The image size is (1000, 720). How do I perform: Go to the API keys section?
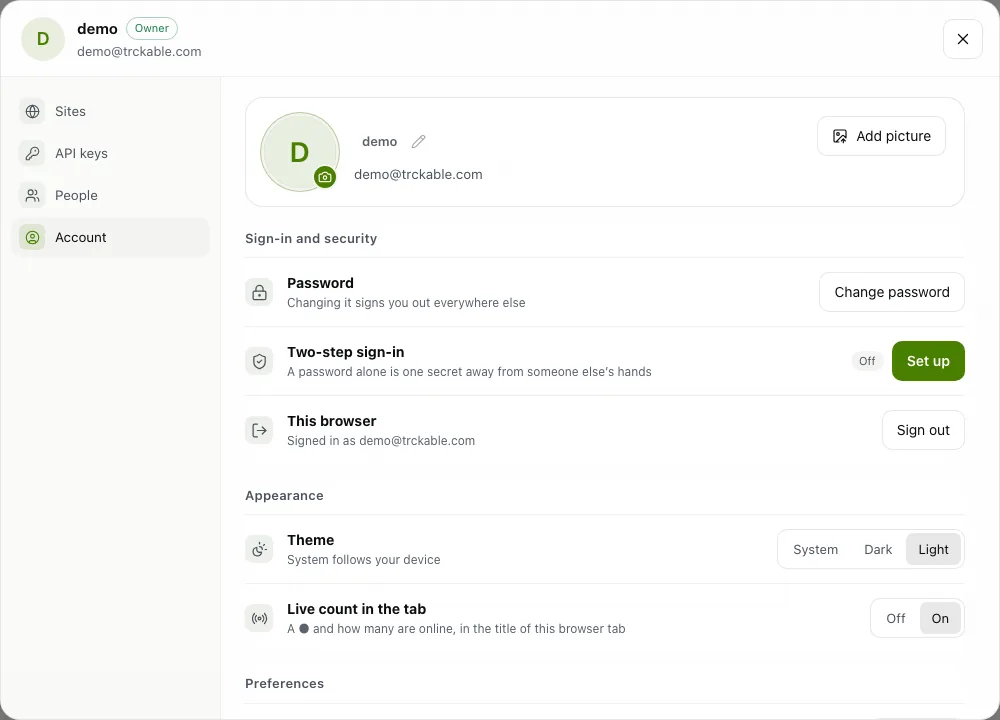pos(110,154)
